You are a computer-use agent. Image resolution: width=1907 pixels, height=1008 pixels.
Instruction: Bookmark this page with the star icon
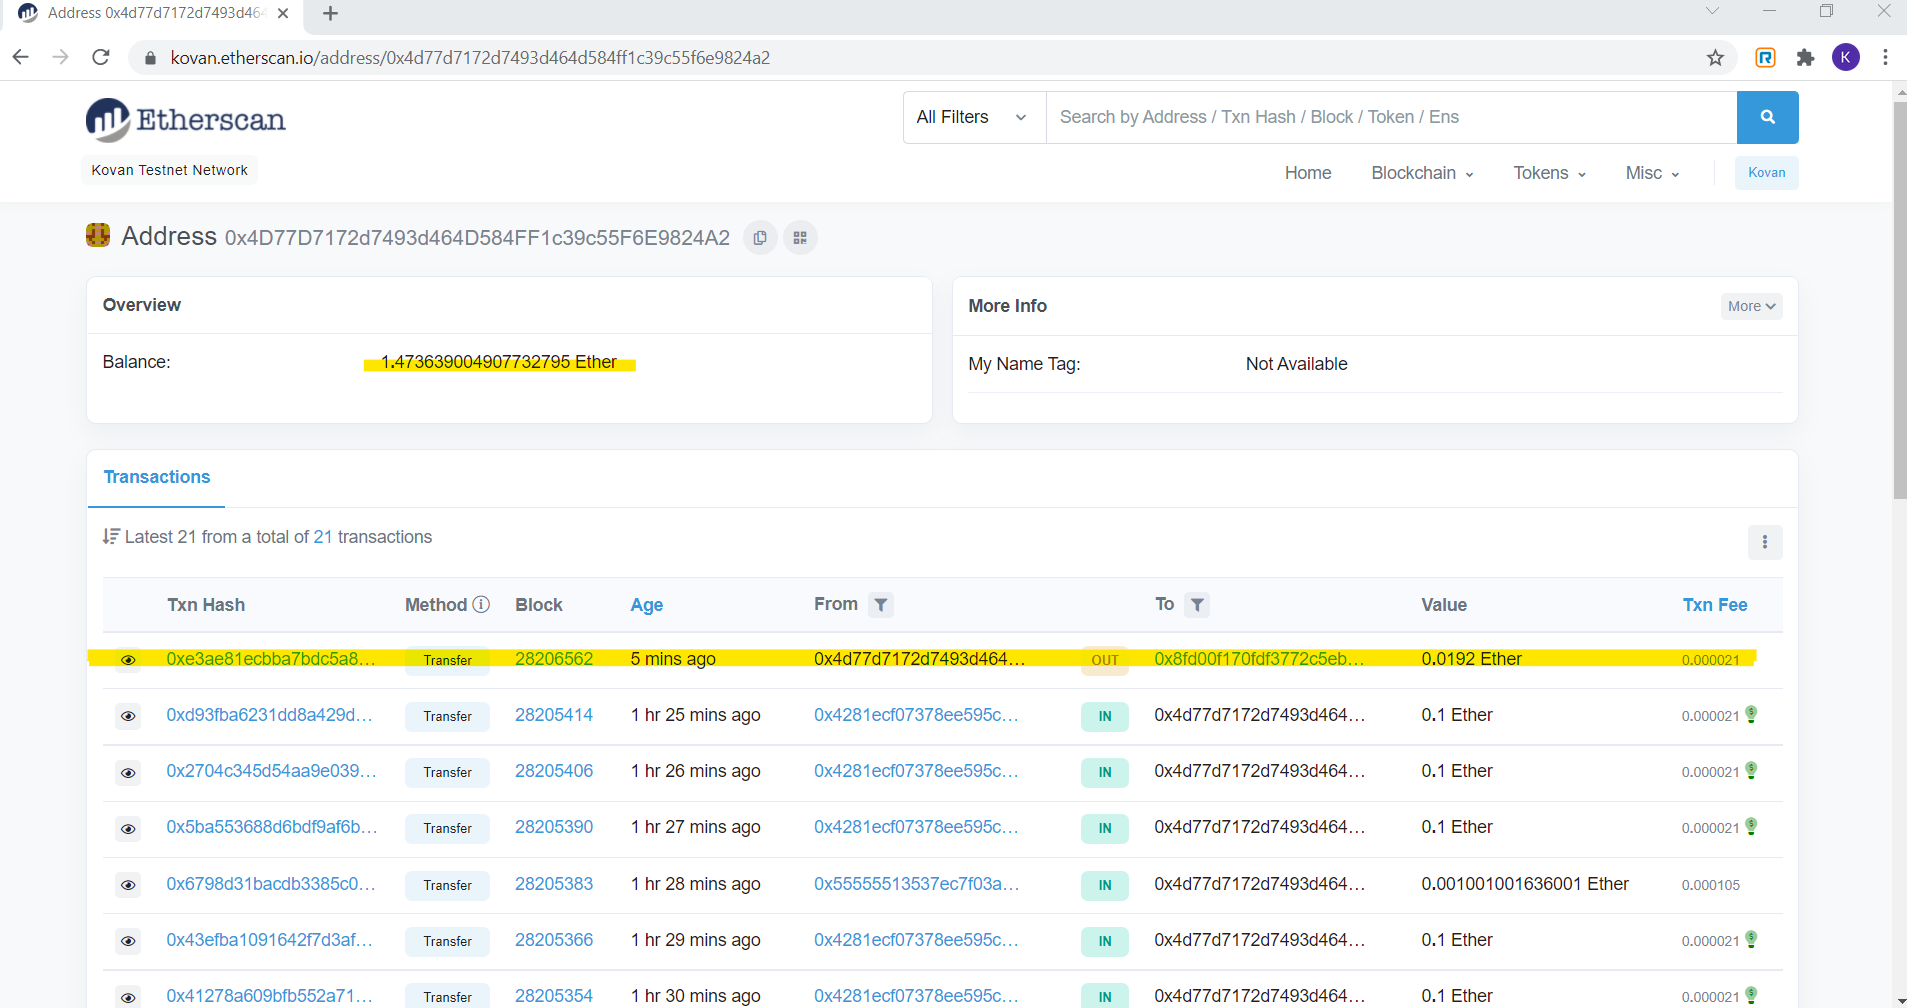pyautogui.click(x=1715, y=58)
